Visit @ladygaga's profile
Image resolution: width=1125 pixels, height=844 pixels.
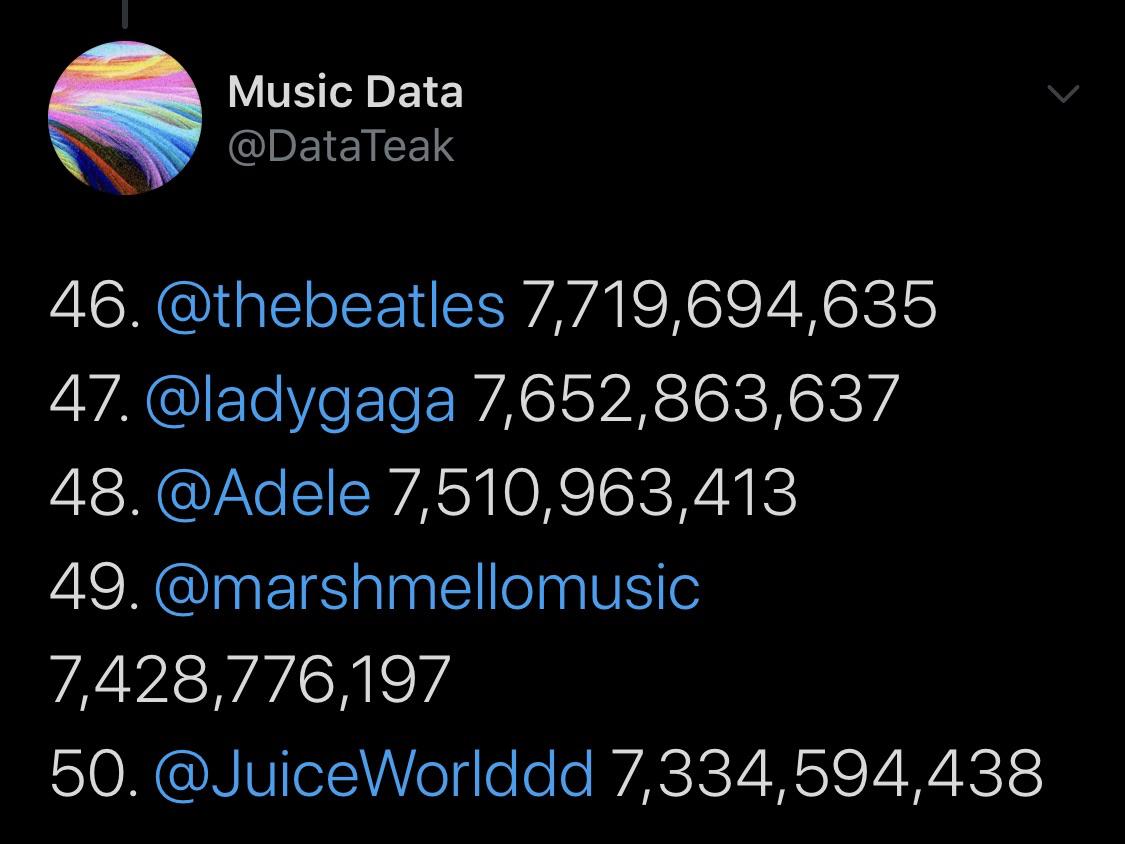(305, 398)
